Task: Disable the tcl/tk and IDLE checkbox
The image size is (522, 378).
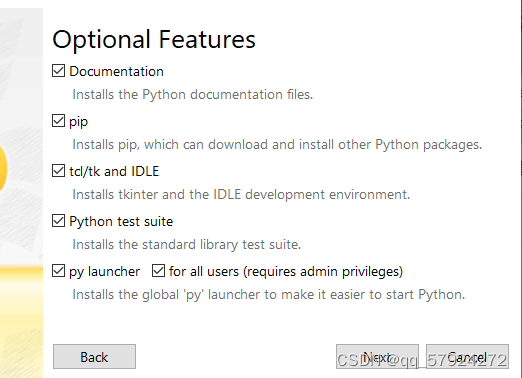Action: click(58, 171)
